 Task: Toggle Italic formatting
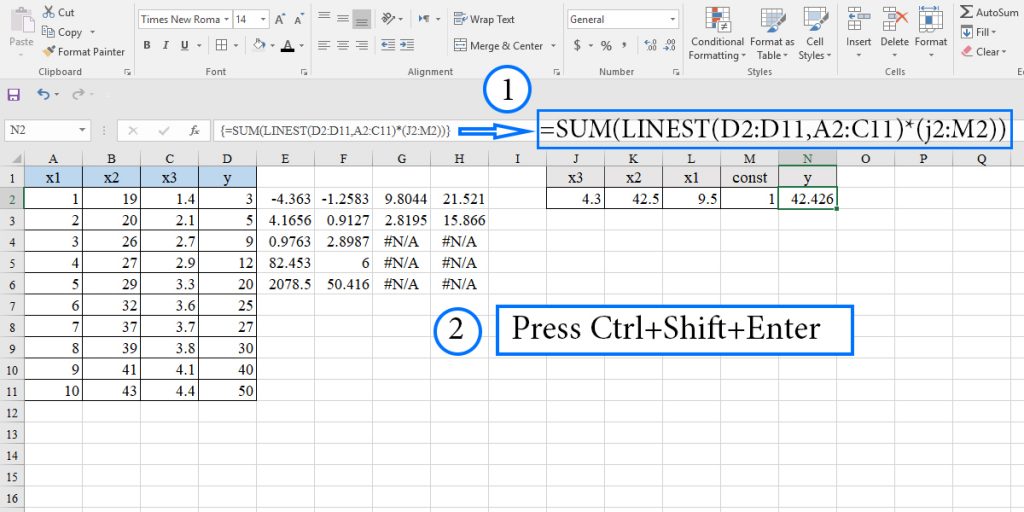(166, 45)
